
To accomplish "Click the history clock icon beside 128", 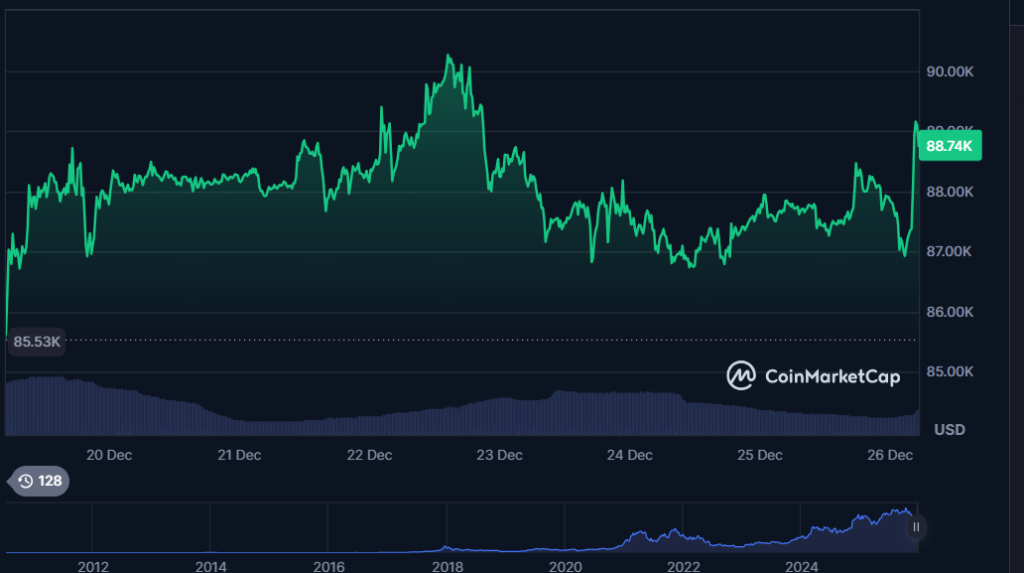I will (x=25, y=481).
